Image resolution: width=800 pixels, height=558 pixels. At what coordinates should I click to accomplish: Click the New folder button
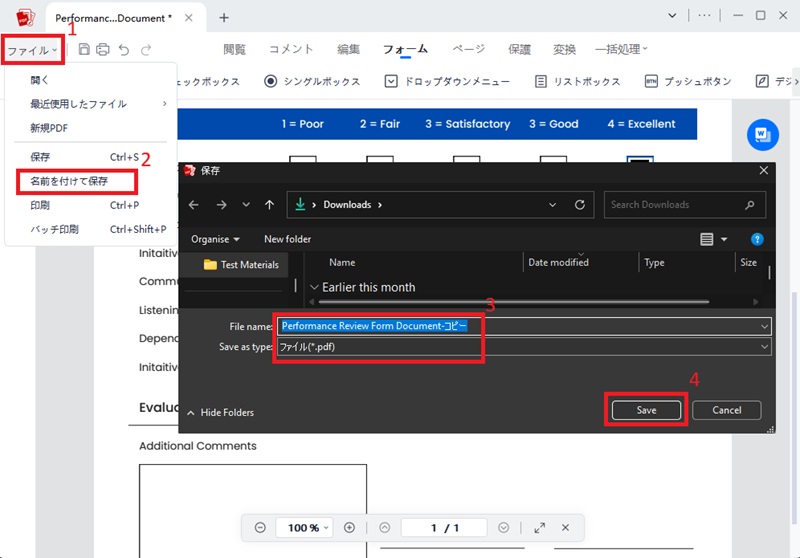(287, 239)
